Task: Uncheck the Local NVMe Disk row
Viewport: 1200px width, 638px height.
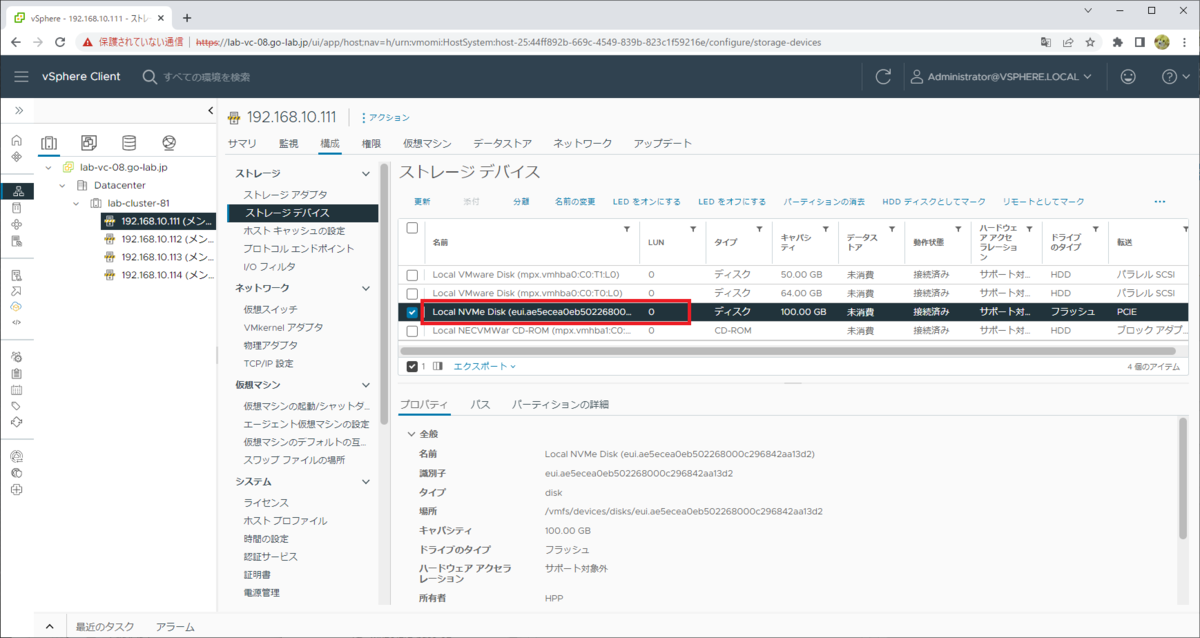Action: click(x=412, y=312)
